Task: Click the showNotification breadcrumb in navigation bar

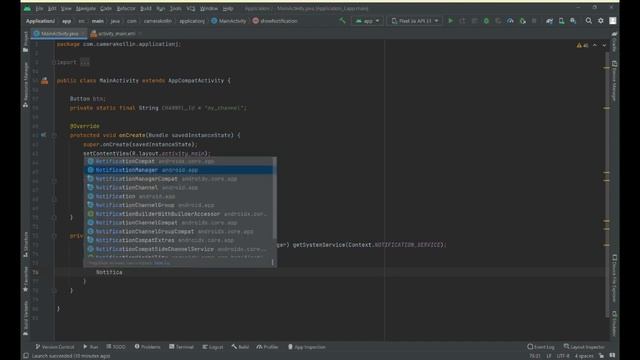Action: point(275,21)
